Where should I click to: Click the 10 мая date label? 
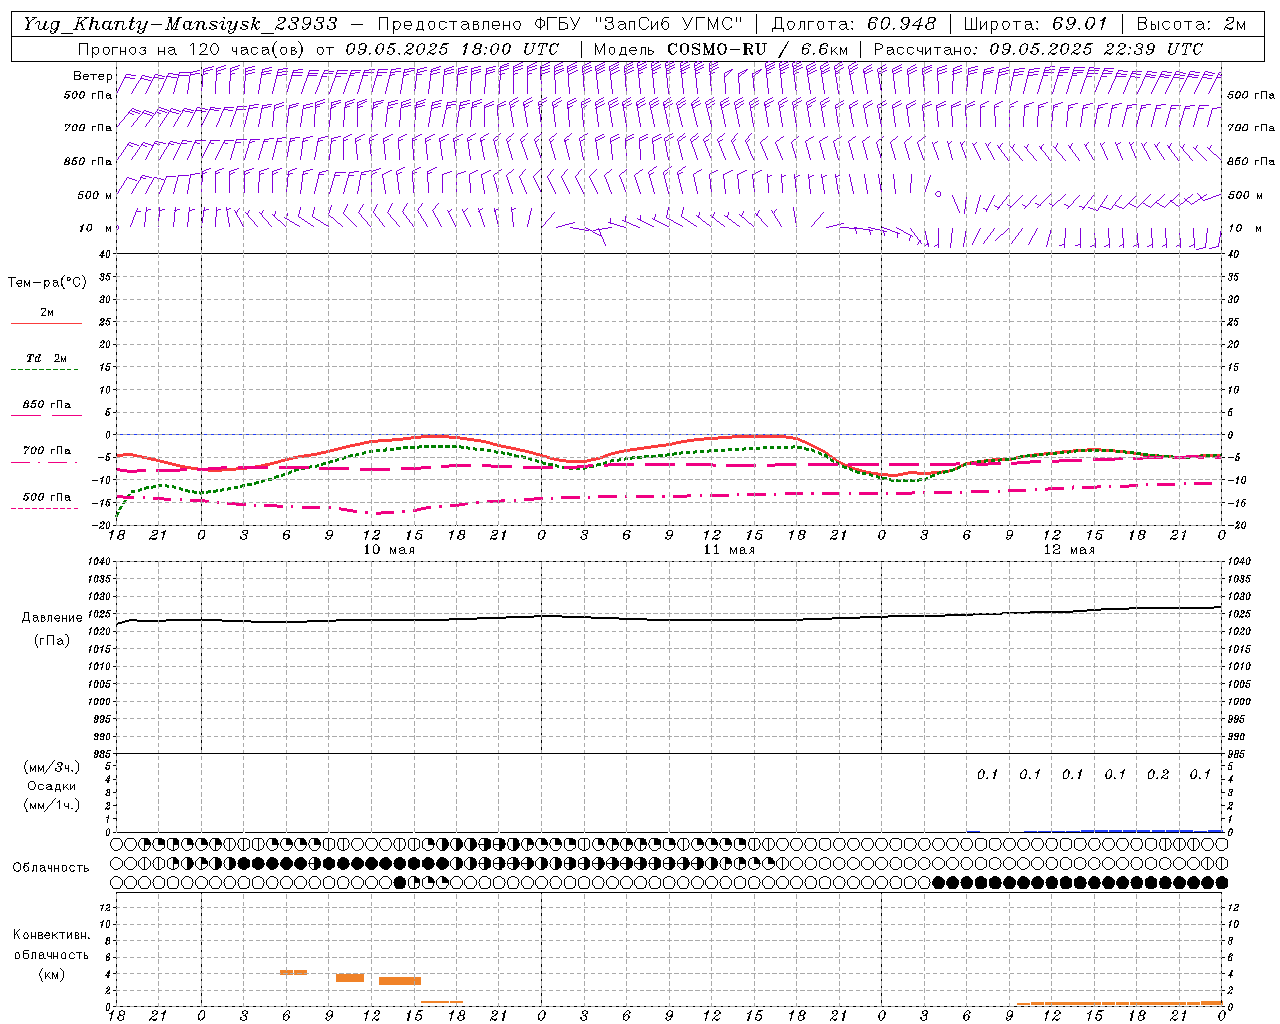tap(389, 550)
